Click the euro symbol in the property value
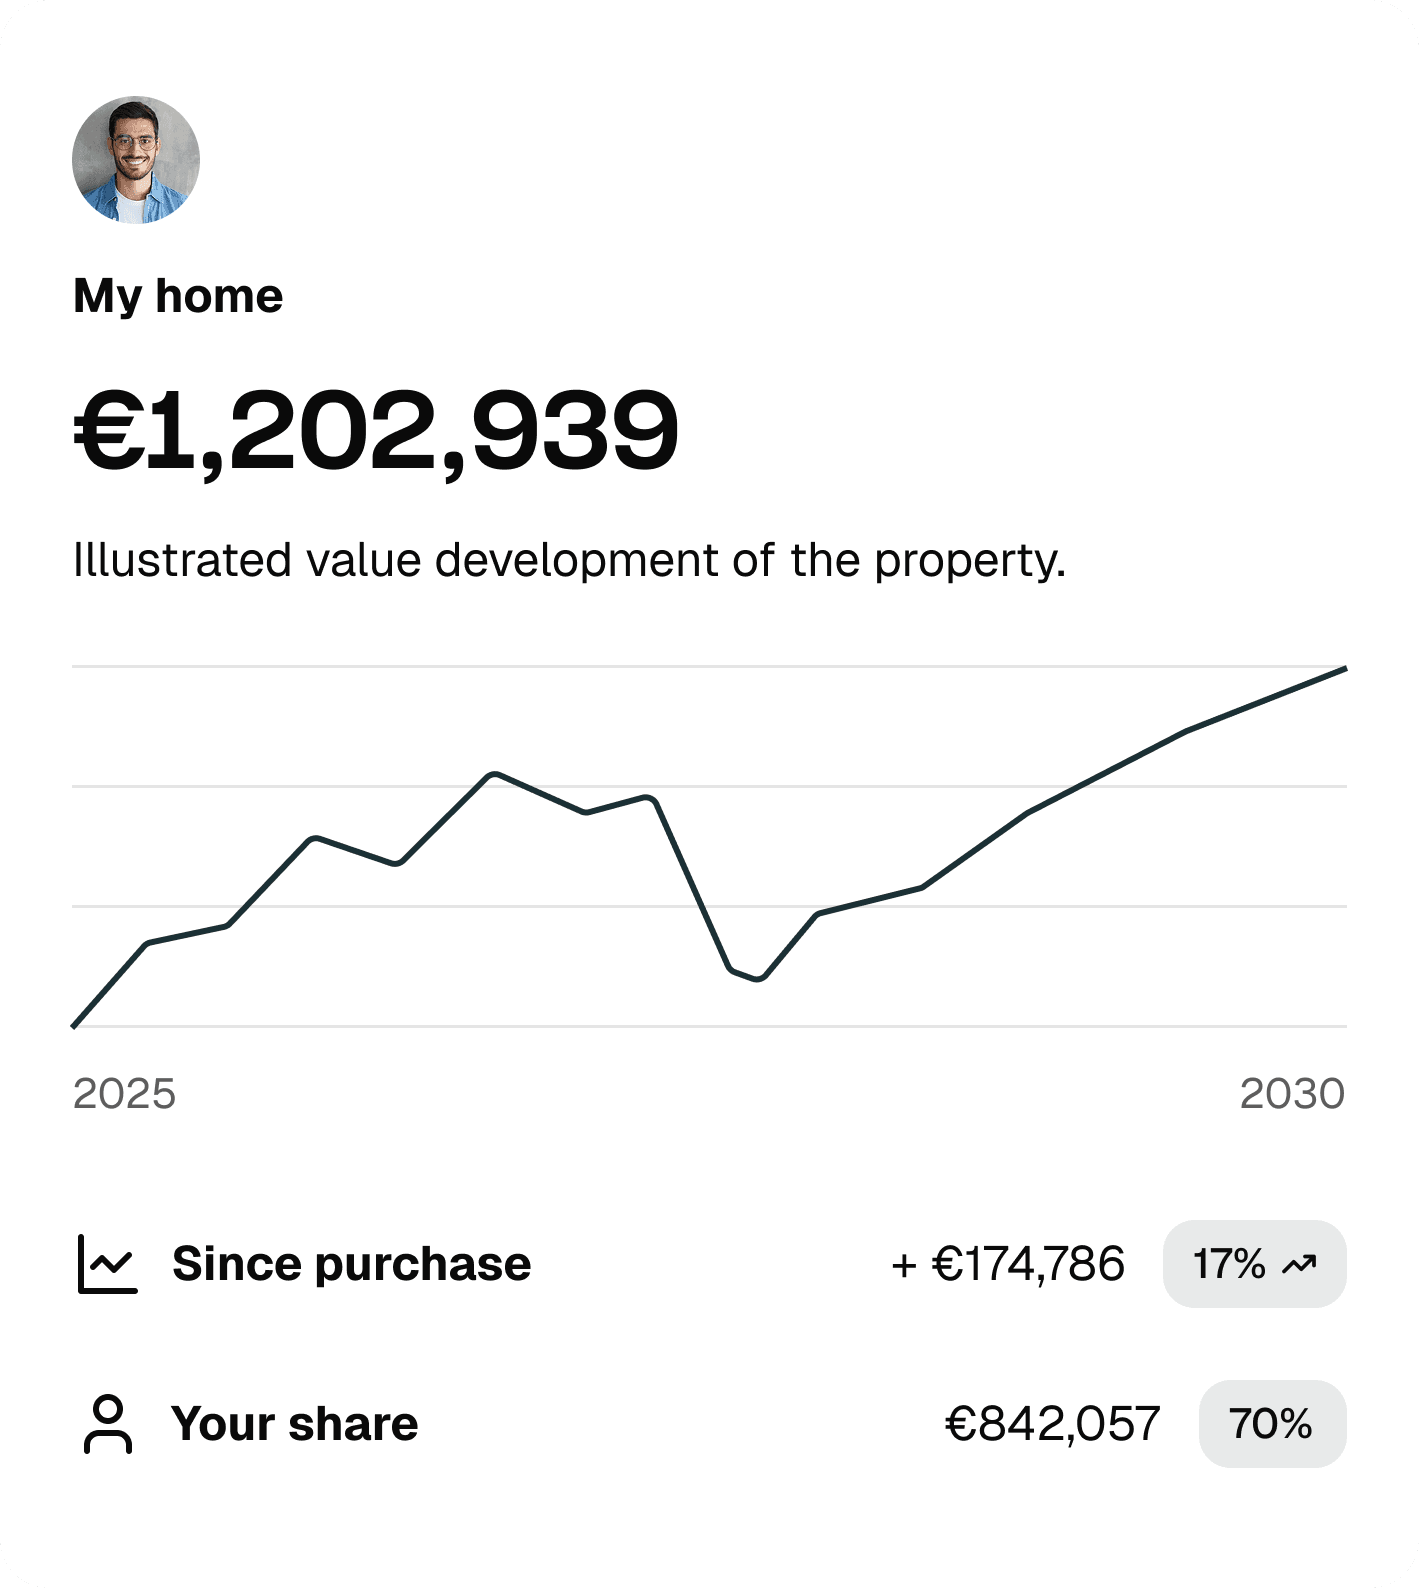This screenshot has height=1588, width=1419. (106, 428)
